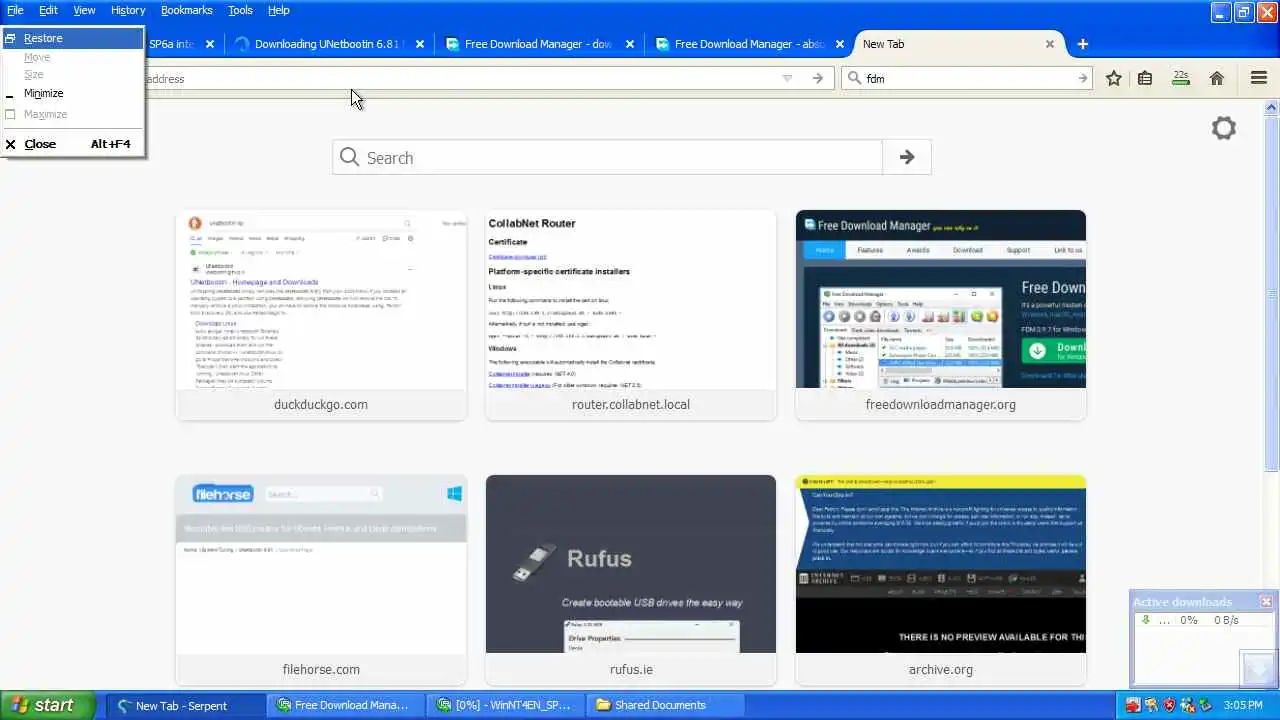Click the green download arrow in Active downloads
1280x720 pixels.
tap(1146, 620)
